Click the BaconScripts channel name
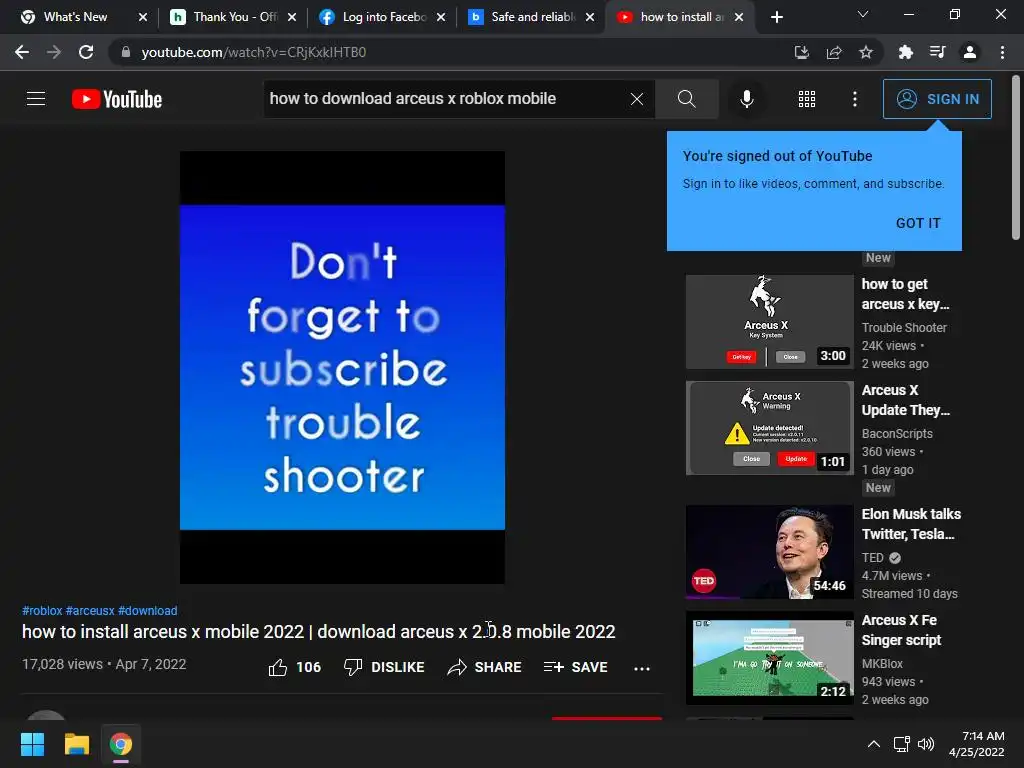Image resolution: width=1024 pixels, height=768 pixels. pos(897,434)
